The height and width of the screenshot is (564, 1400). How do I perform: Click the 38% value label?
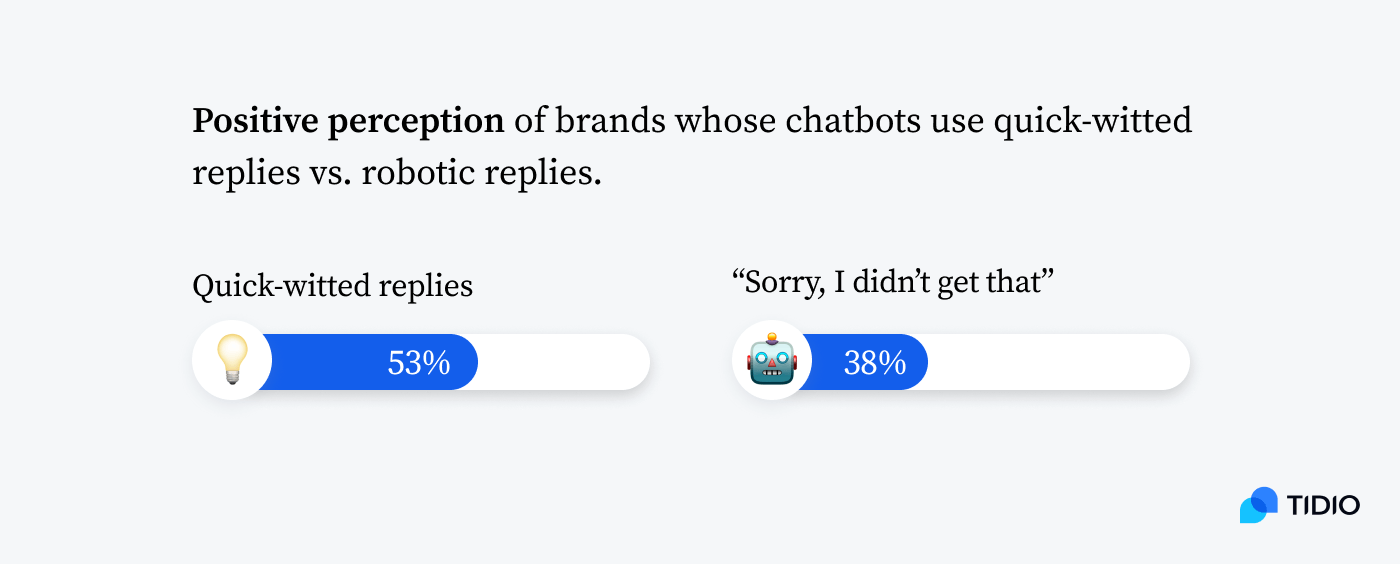pos(875,363)
